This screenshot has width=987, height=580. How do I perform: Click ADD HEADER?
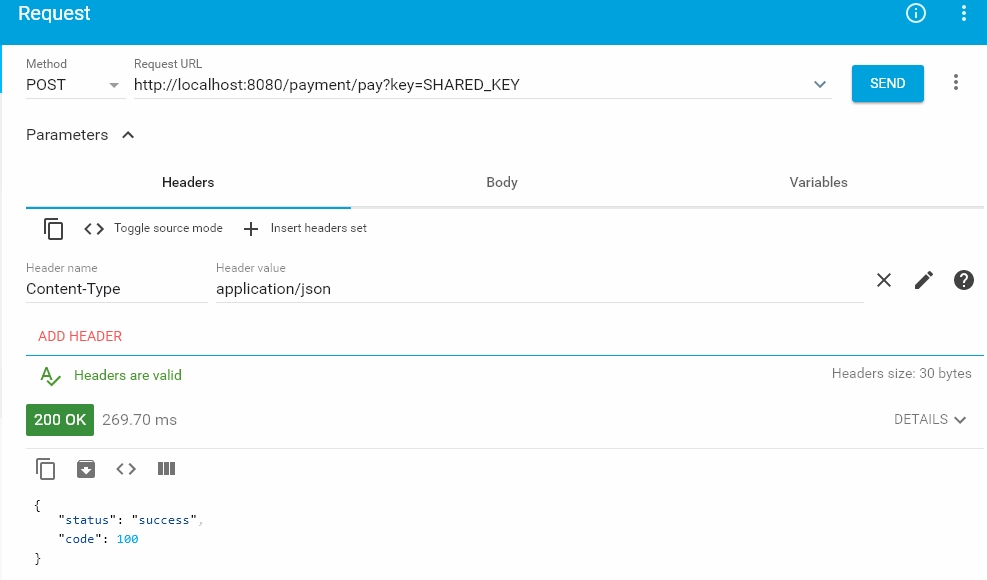coord(80,336)
